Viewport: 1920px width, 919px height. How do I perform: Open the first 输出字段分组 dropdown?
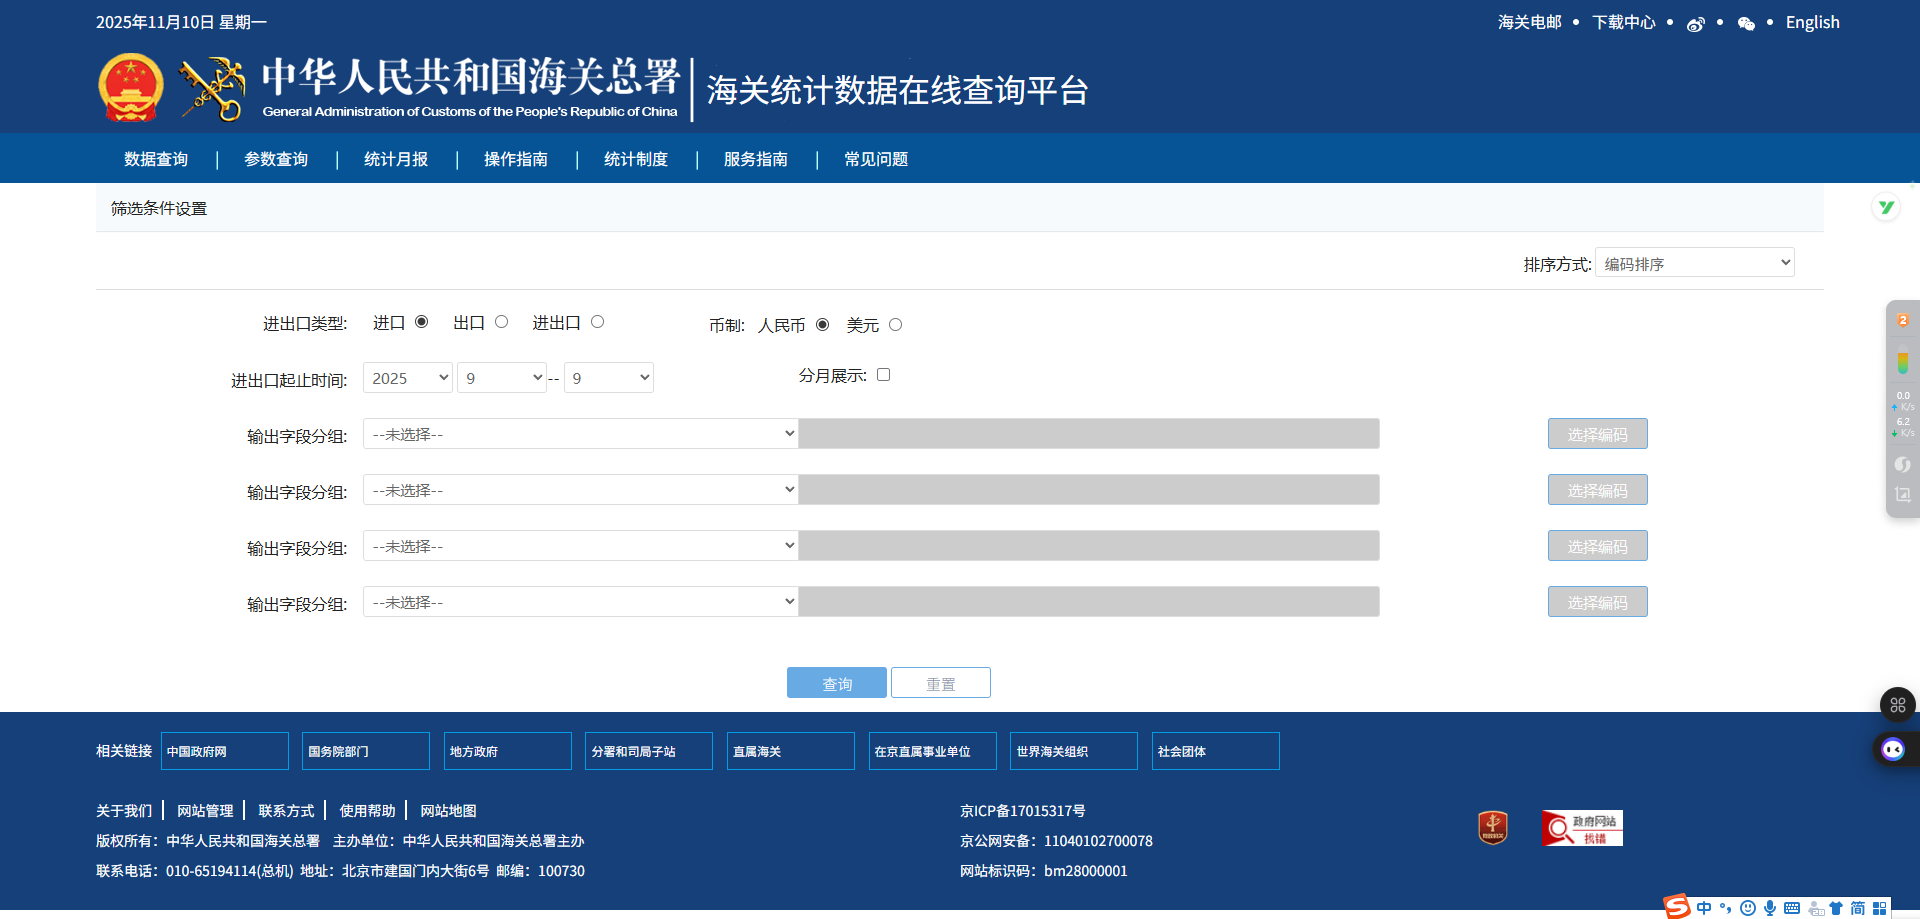(x=580, y=433)
